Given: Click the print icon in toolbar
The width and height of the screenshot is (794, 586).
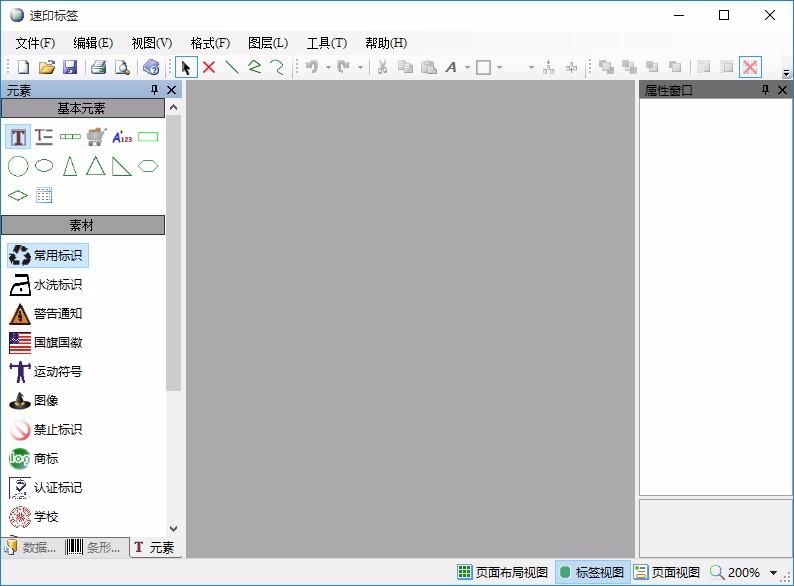Looking at the screenshot, I should pos(98,67).
